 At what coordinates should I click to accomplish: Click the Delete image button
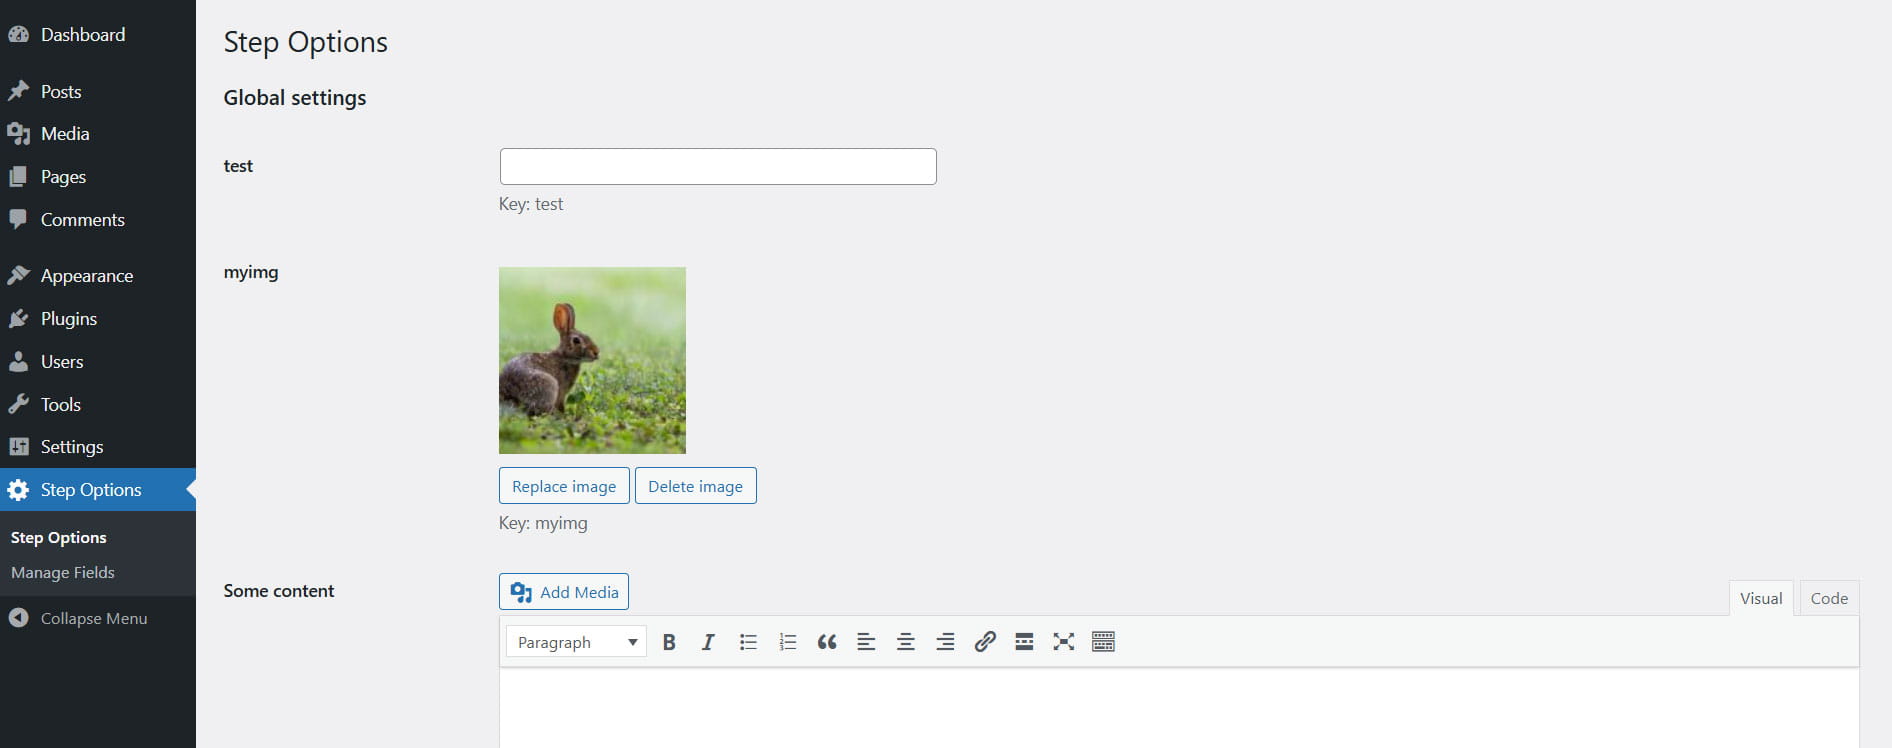pos(695,486)
